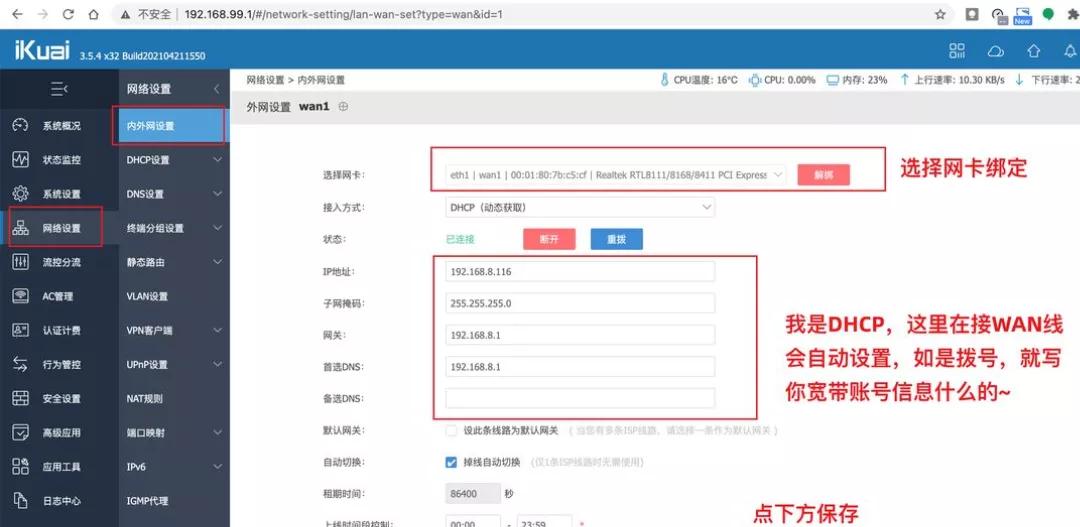The height and width of the screenshot is (527, 1080).
Task: Enable 设此条线路为默认网关 checkbox
Action: pyautogui.click(x=451, y=431)
